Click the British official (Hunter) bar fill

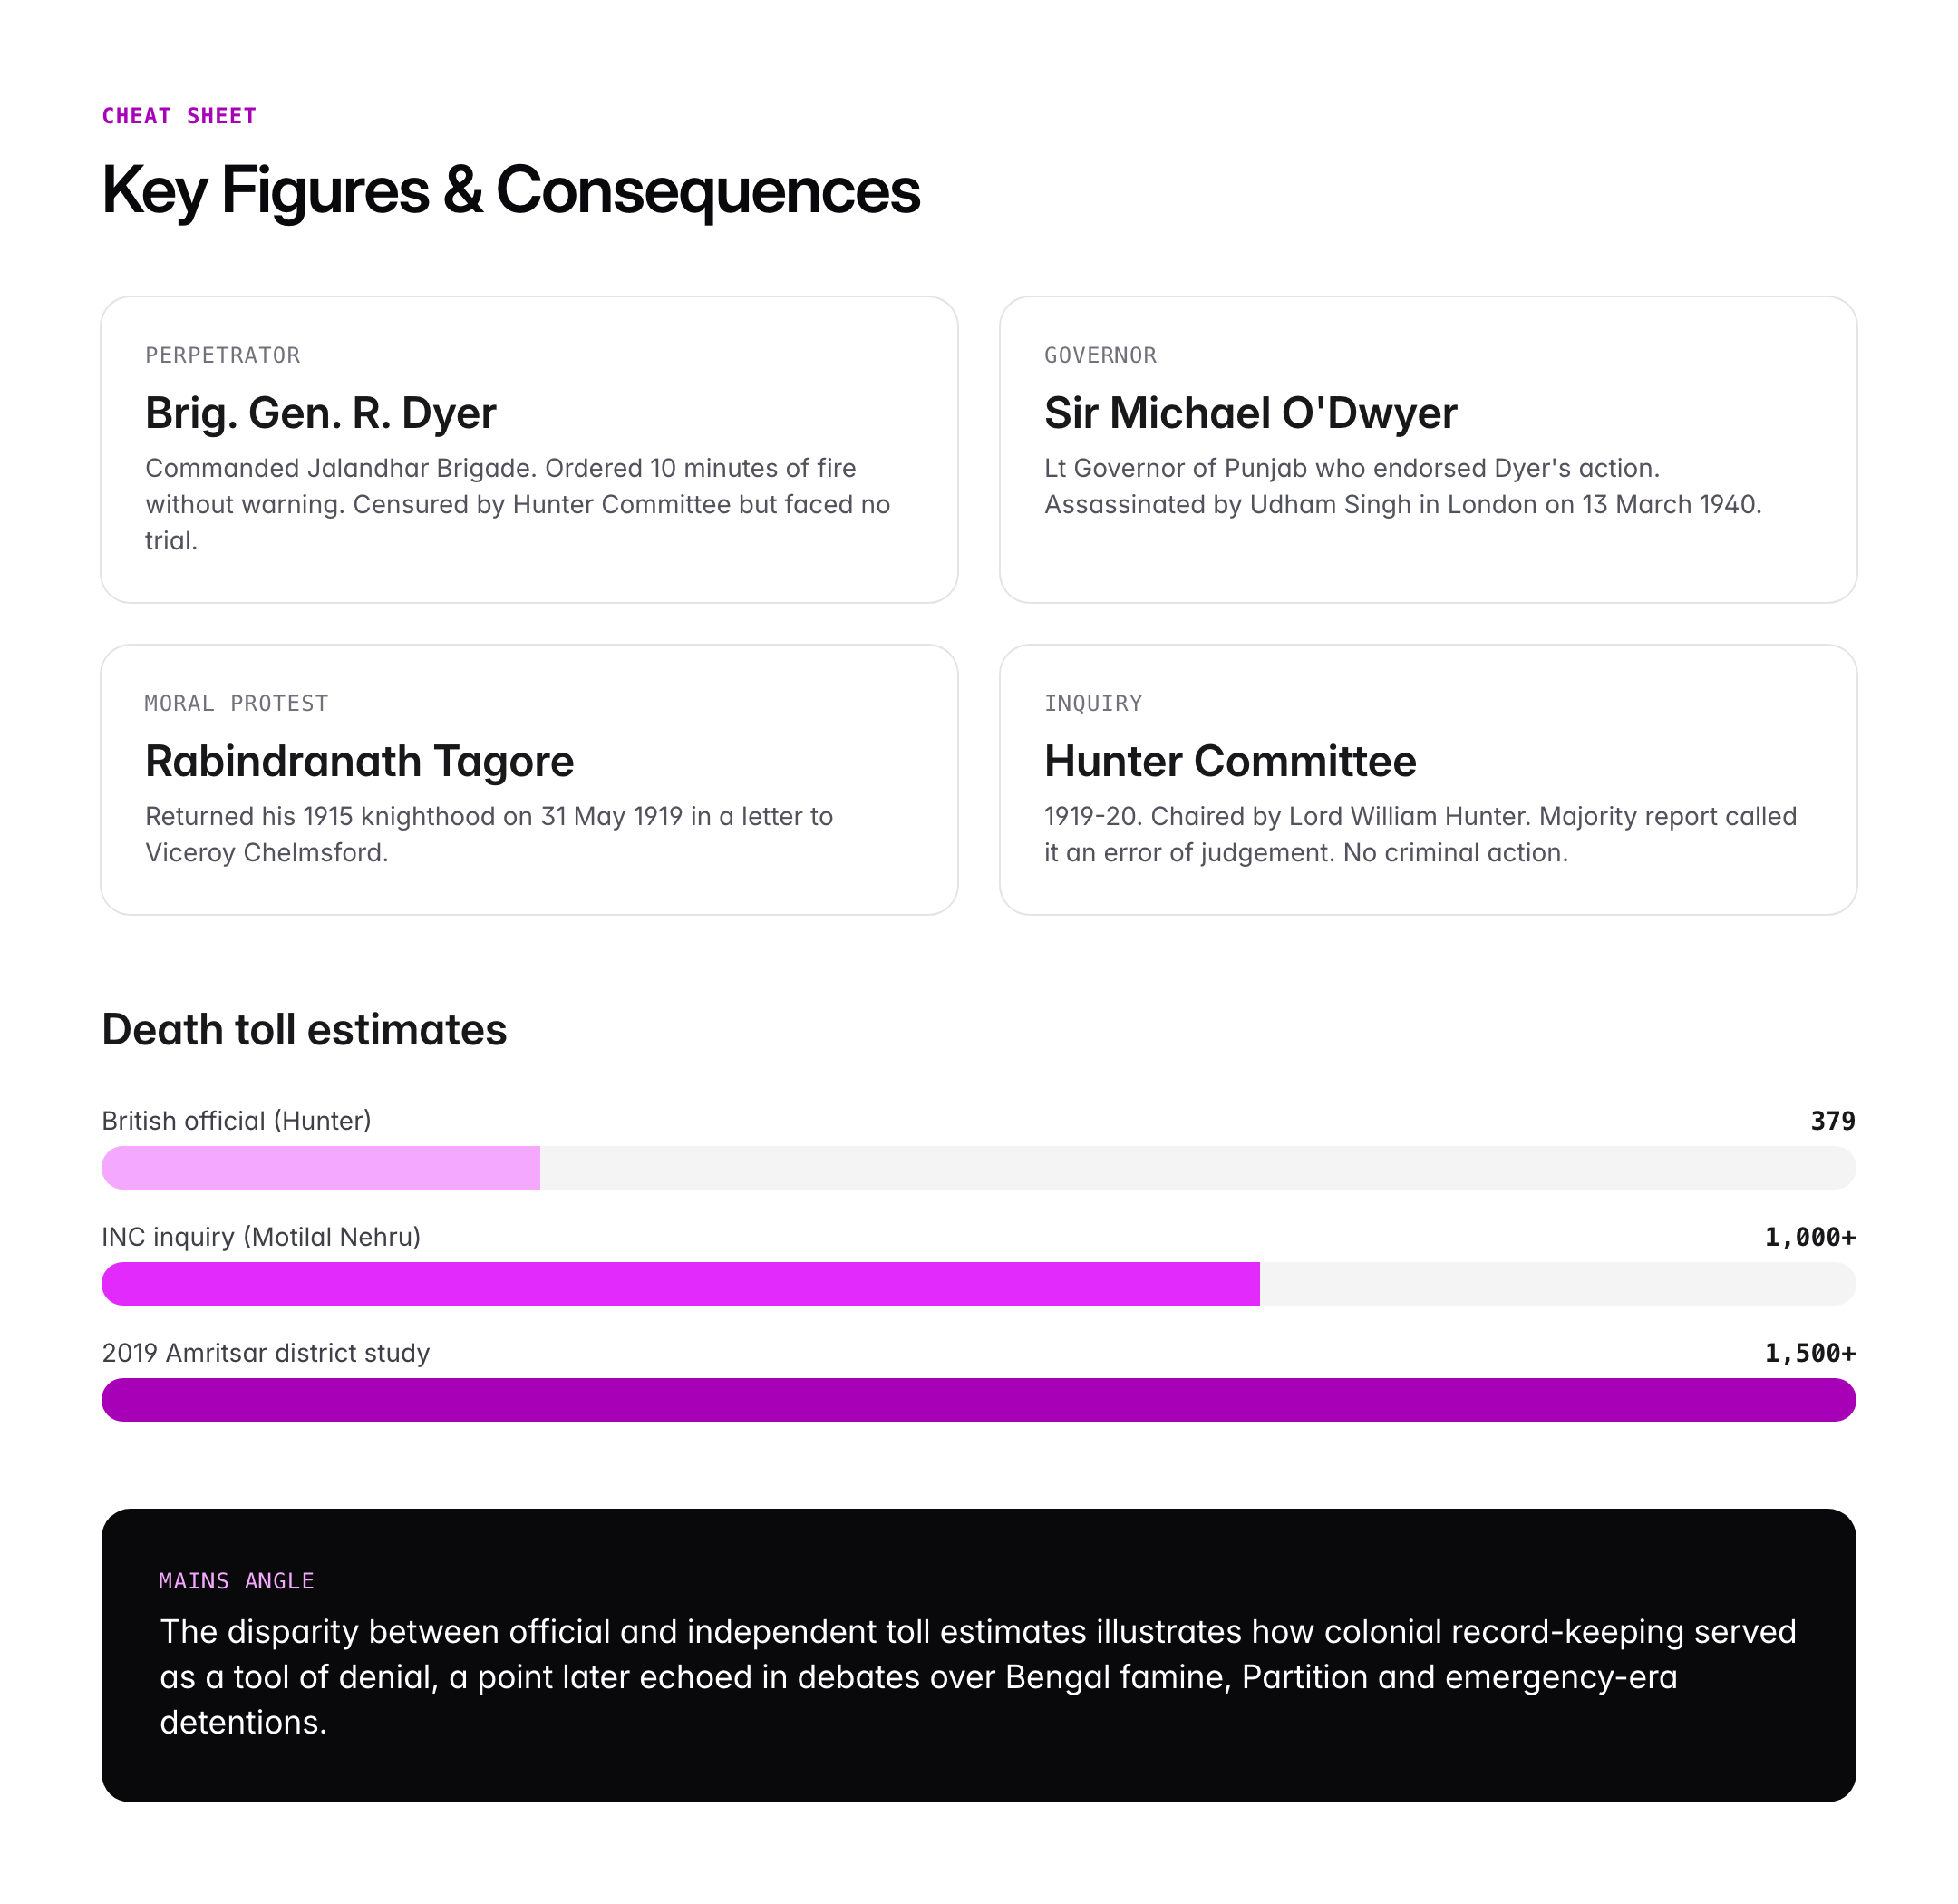coord(320,1168)
